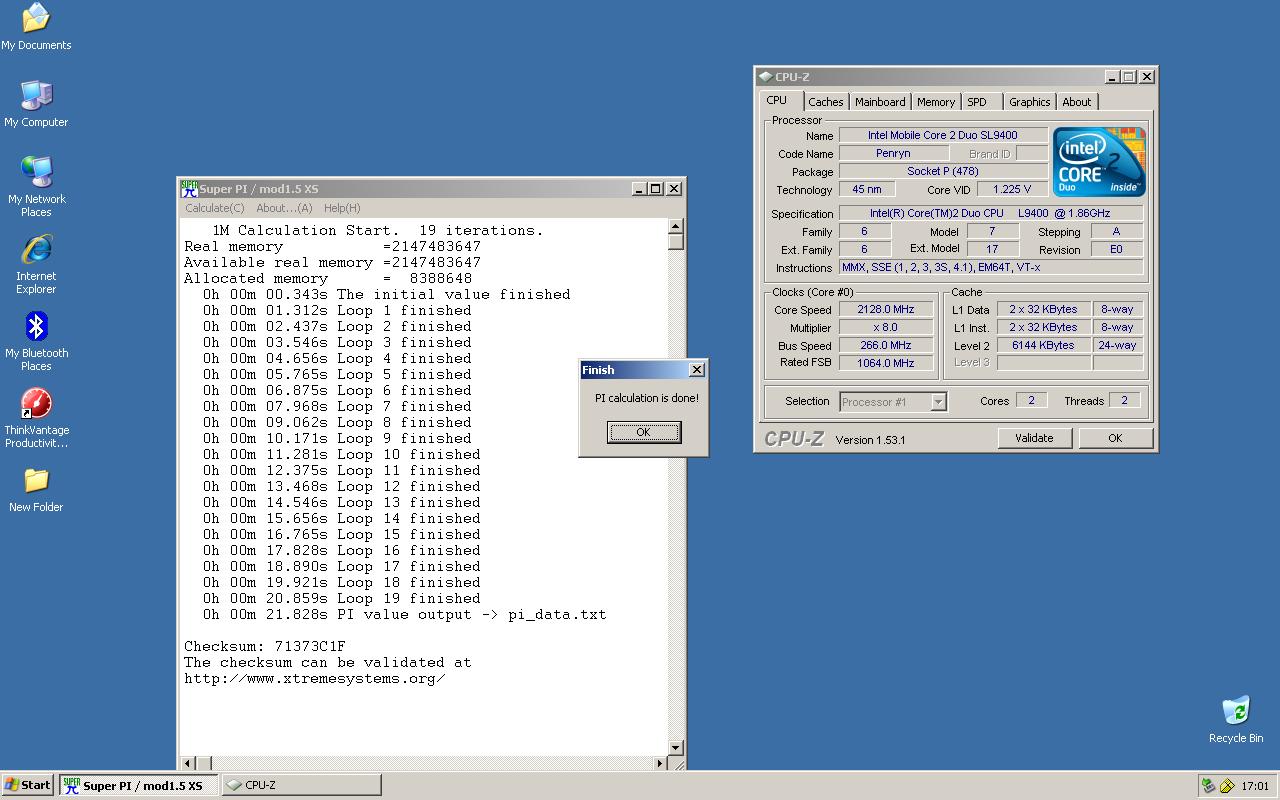Click the Multiplier value x 8.0
This screenshot has width=1280, height=800.
886,327
